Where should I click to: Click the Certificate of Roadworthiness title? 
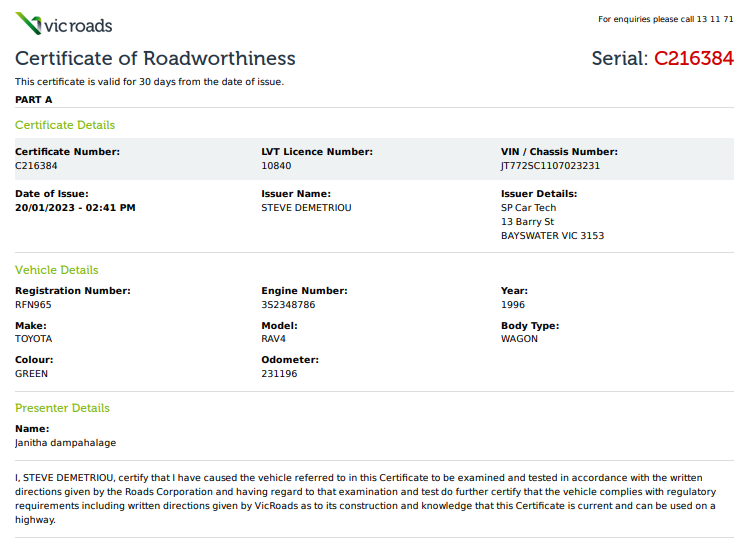pyautogui.click(x=155, y=58)
